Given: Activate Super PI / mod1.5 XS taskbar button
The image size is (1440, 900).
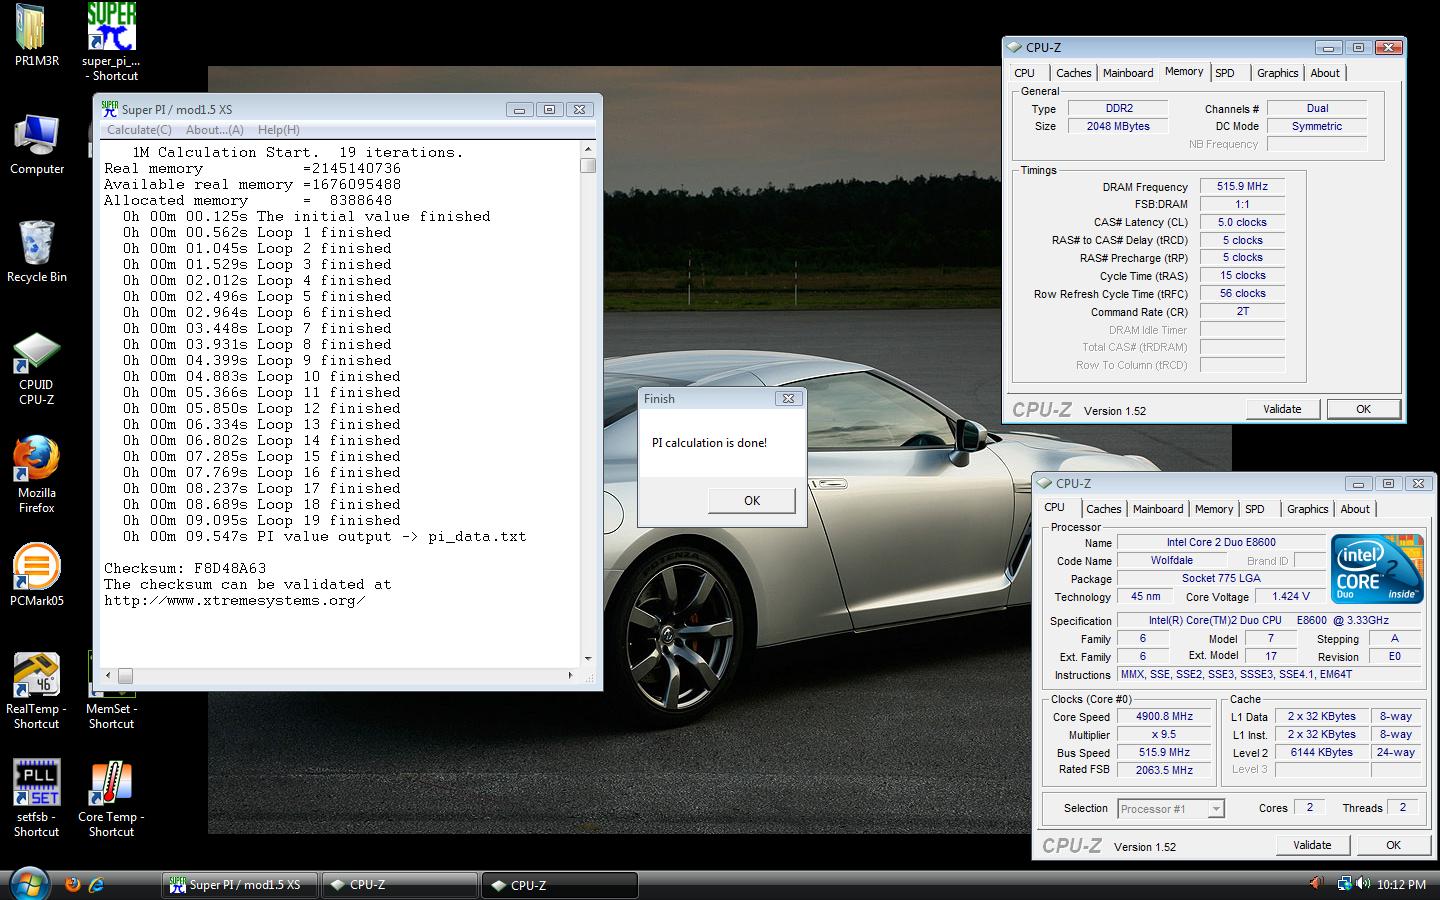Looking at the screenshot, I should (240, 885).
